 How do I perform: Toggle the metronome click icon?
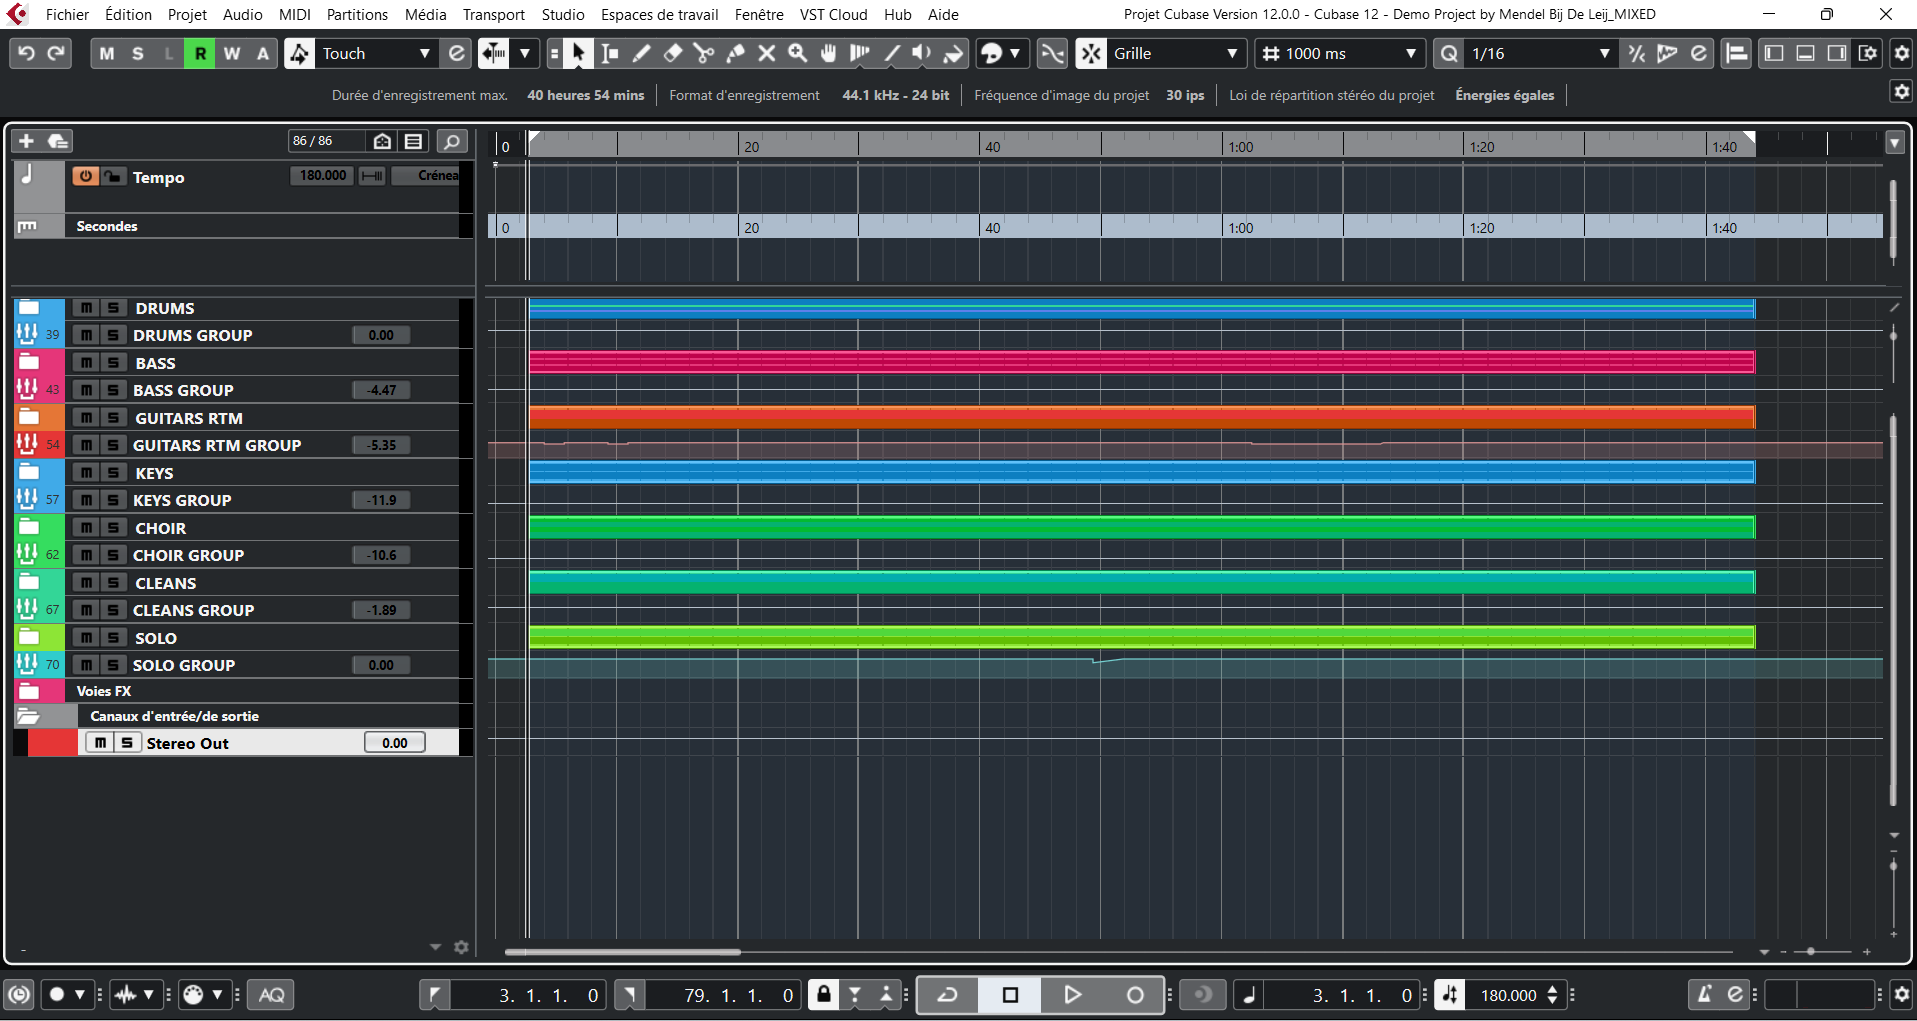[1705, 995]
